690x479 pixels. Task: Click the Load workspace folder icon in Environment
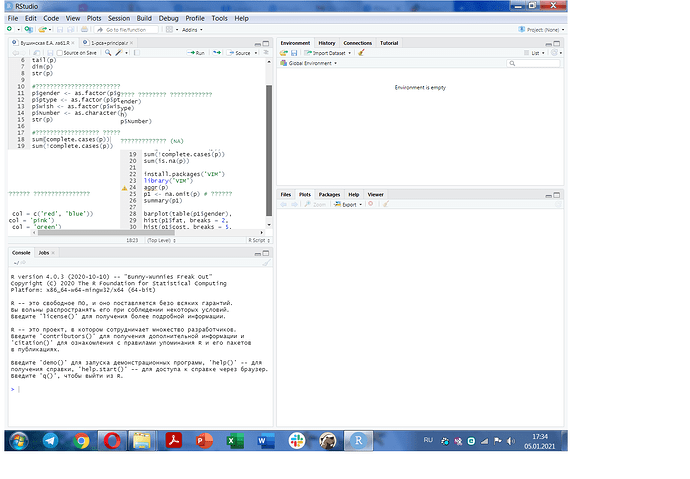284,53
